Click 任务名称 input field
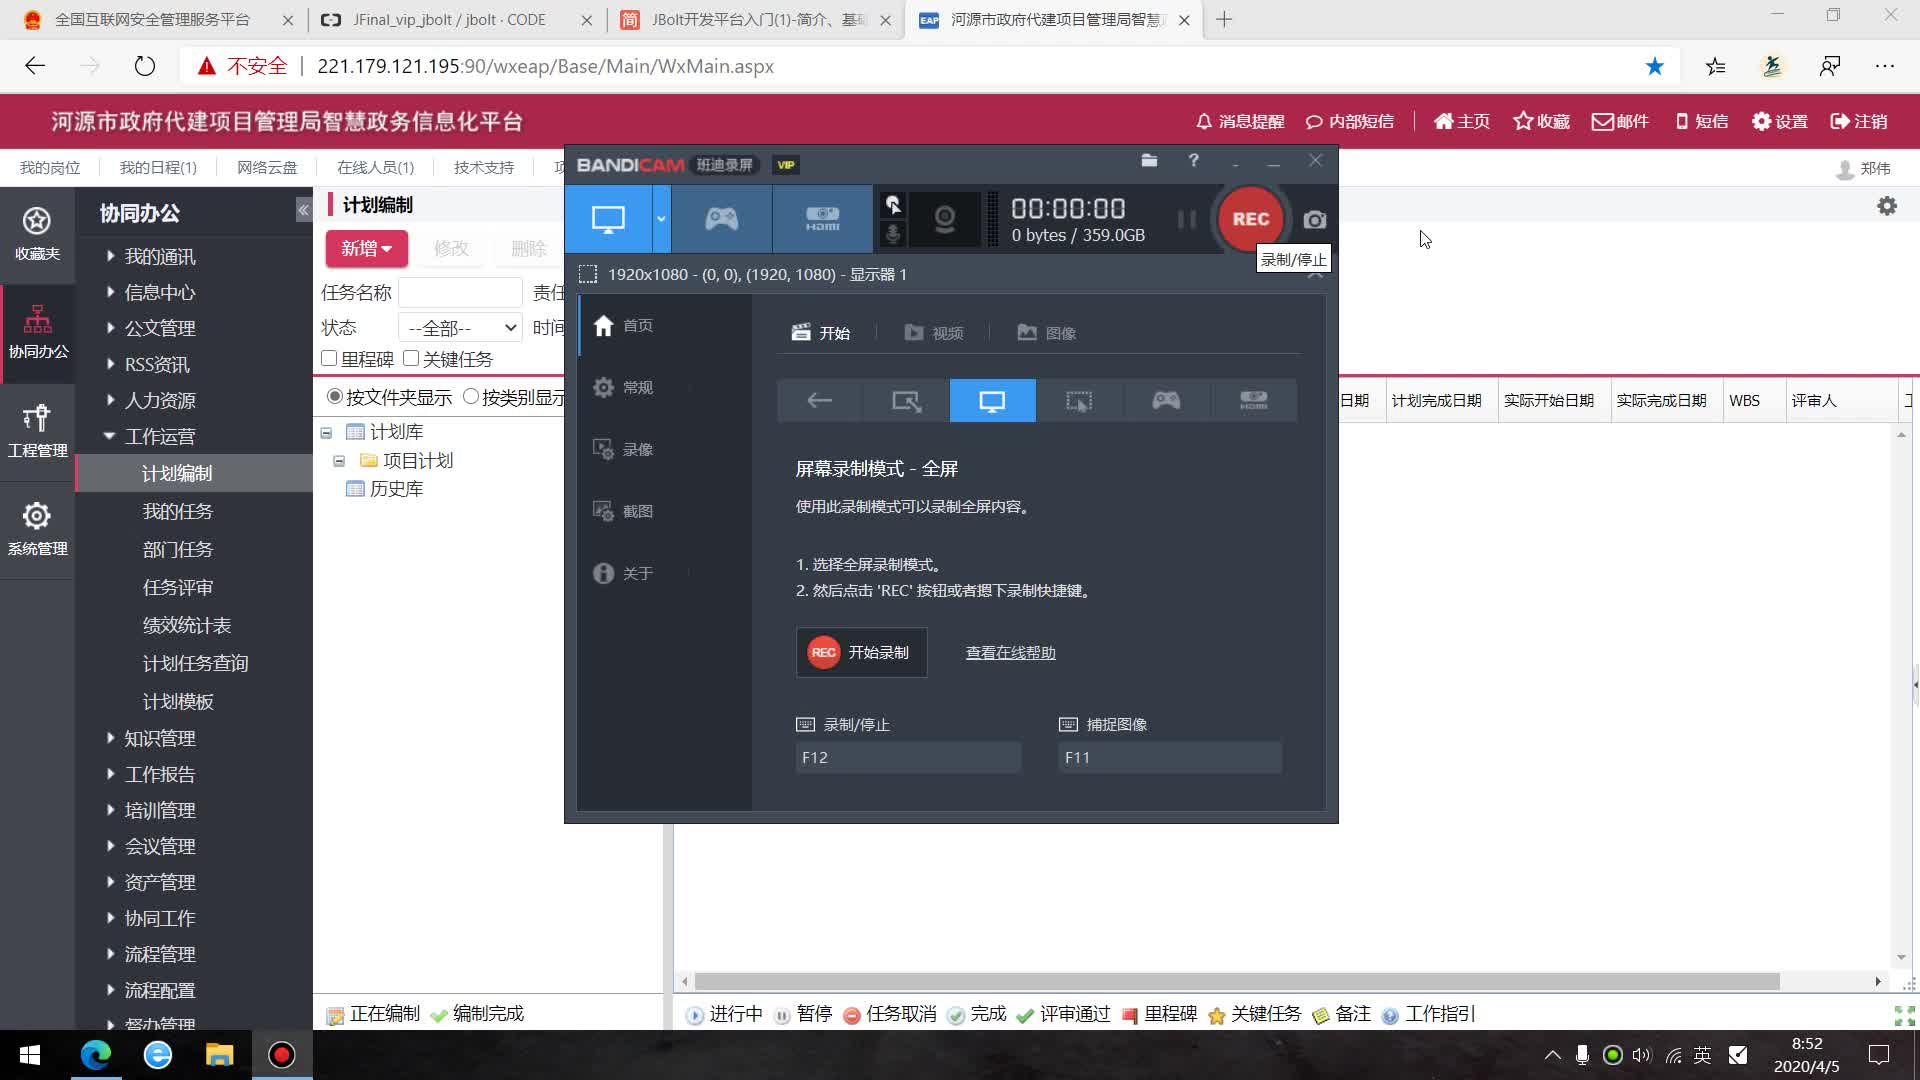 click(460, 293)
